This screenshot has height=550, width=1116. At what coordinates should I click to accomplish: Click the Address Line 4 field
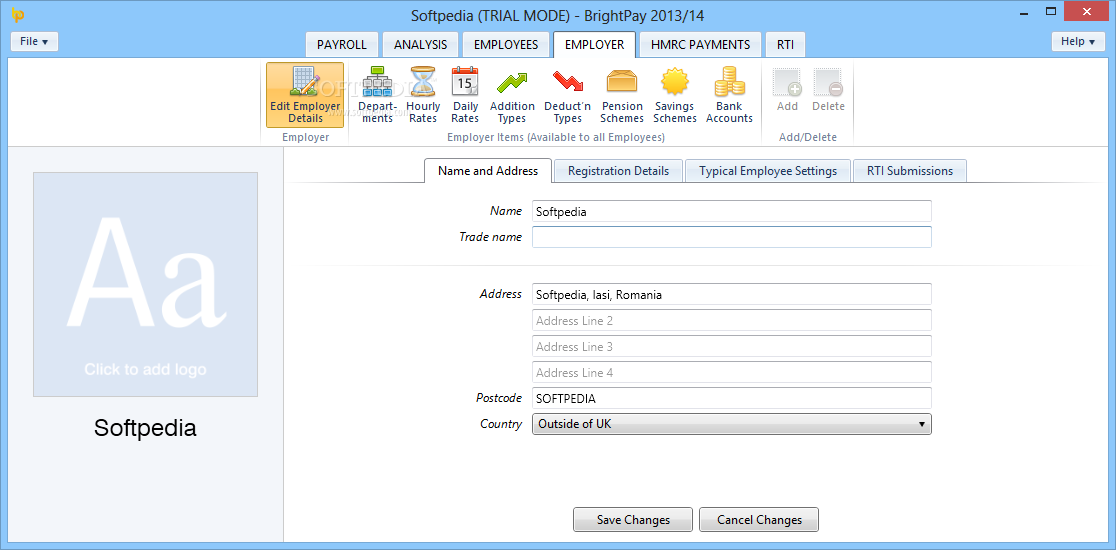[x=732, y=372]
